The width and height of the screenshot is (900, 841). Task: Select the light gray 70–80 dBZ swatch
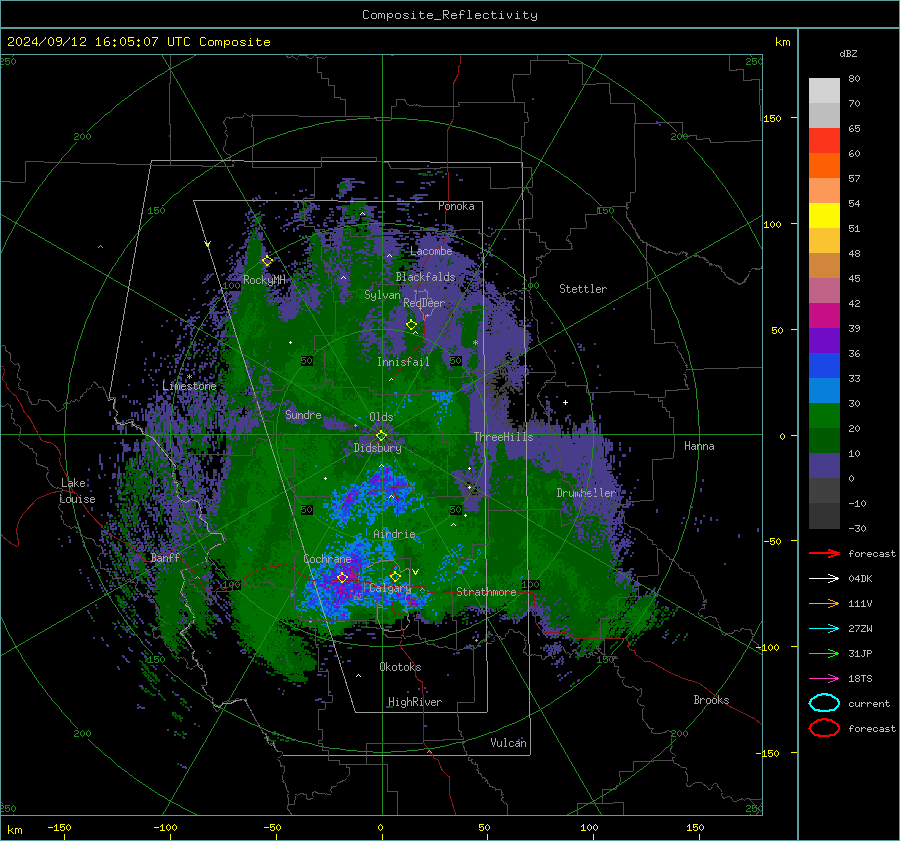click(824, 91)
